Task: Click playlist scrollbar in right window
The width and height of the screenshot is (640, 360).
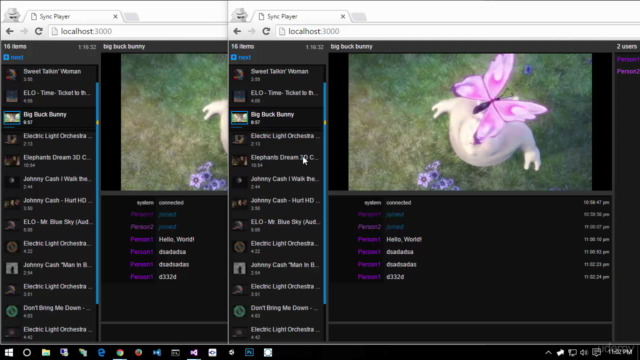Action: point(324,193)
